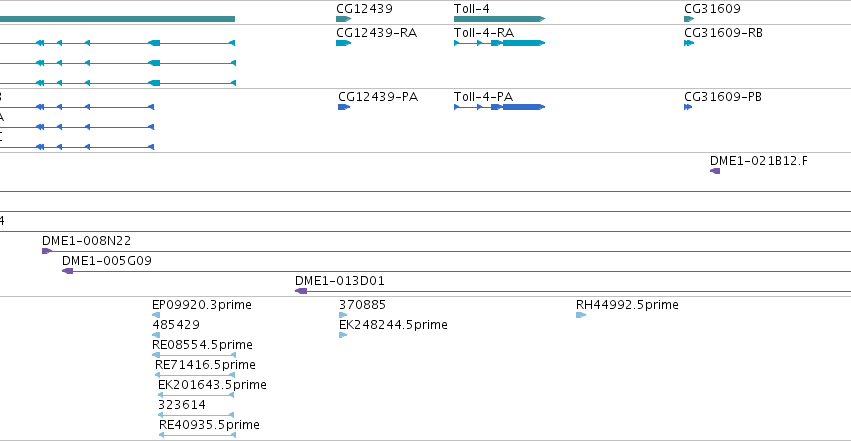Select the EK248244.5prime EST arrow
This screenshot has height=441, width=851.
(343, 335)
